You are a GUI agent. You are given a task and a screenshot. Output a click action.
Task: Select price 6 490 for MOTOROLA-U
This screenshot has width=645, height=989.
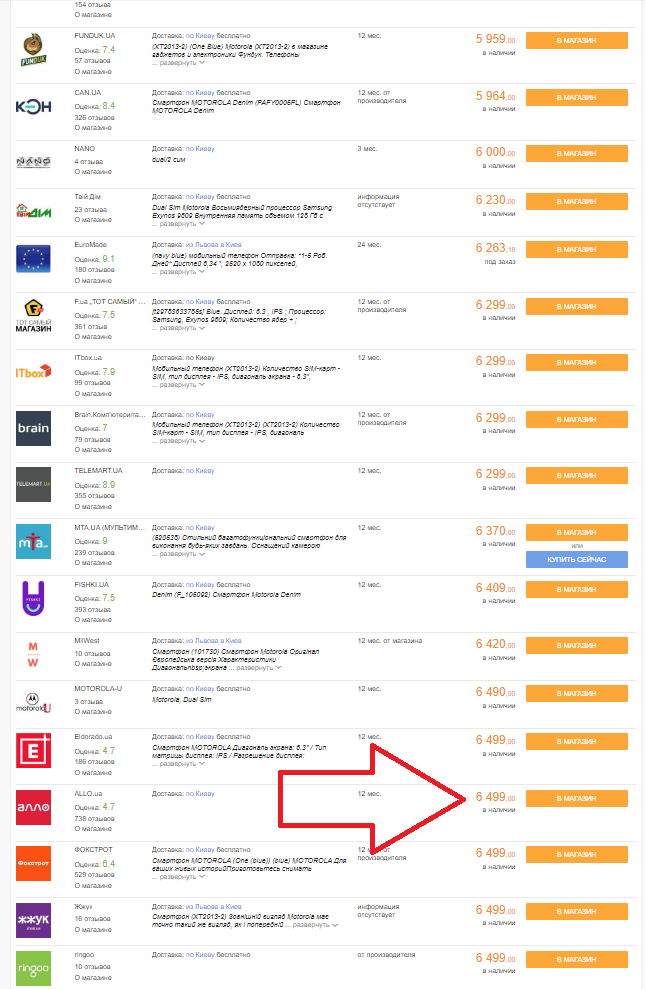coord(495,692)
